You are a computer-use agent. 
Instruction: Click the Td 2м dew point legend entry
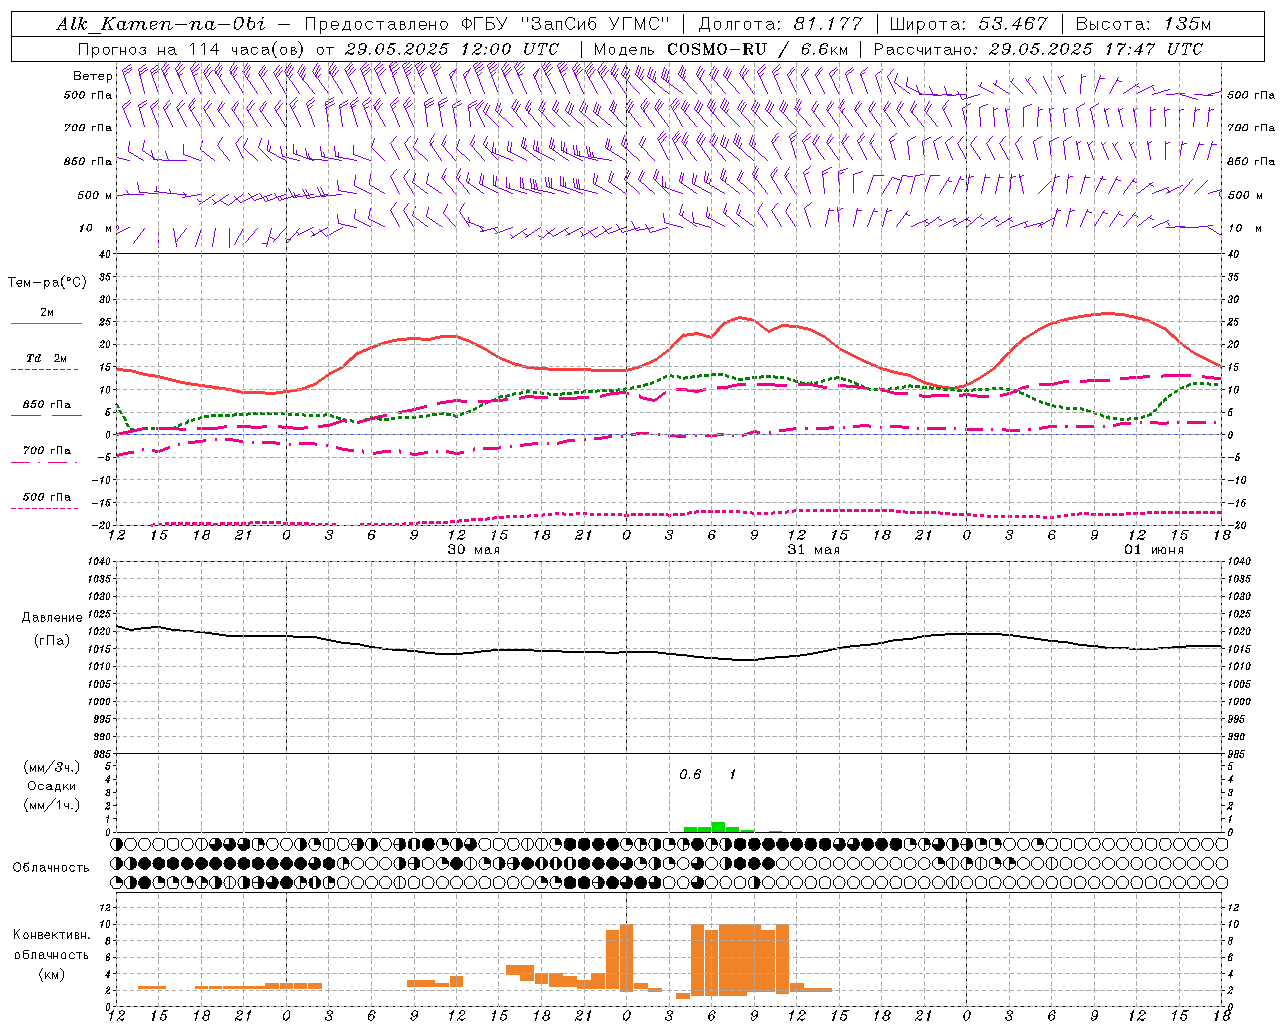(46, 358)
